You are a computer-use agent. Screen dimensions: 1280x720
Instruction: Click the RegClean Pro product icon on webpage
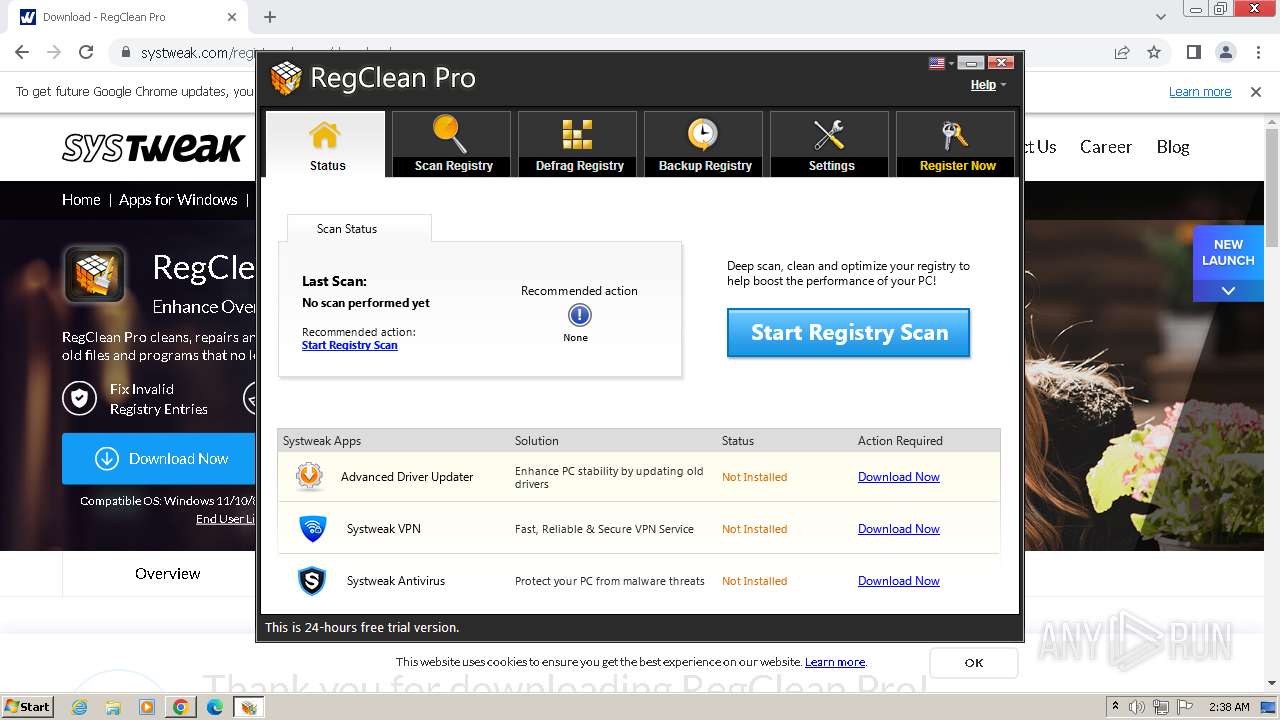click(x=95, y=274)
